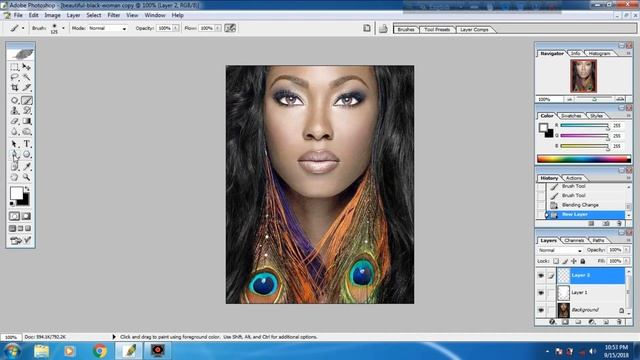
Task: Switch to the Channels tab
Action: click(574, 240)
